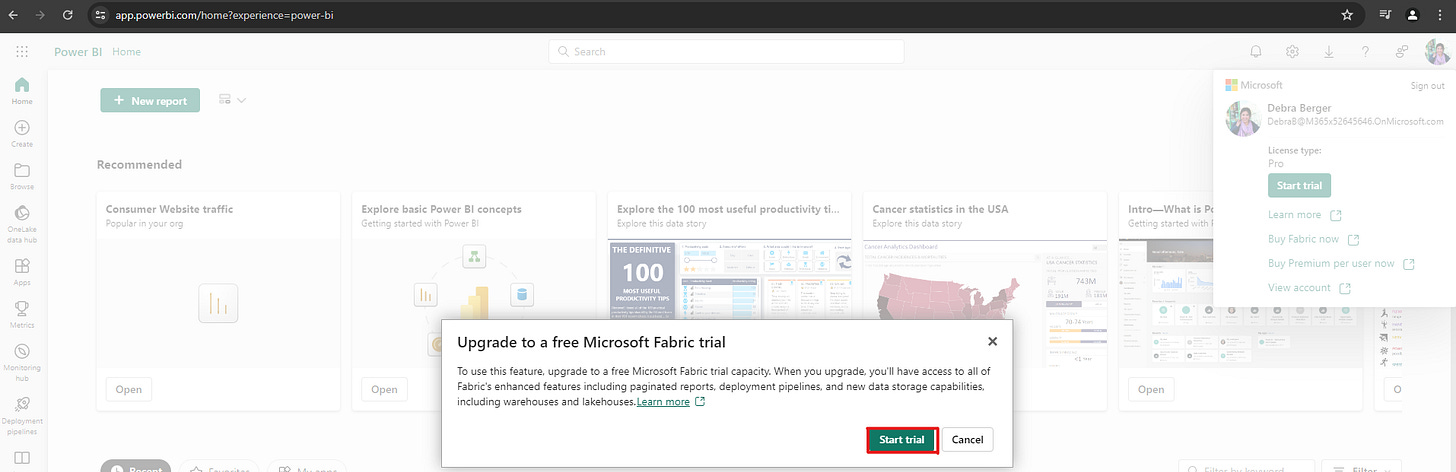This screenshot has width=1456, height=472.
Task: Click the Explore basic Power BI concepts title
Action: coord(441,209)
